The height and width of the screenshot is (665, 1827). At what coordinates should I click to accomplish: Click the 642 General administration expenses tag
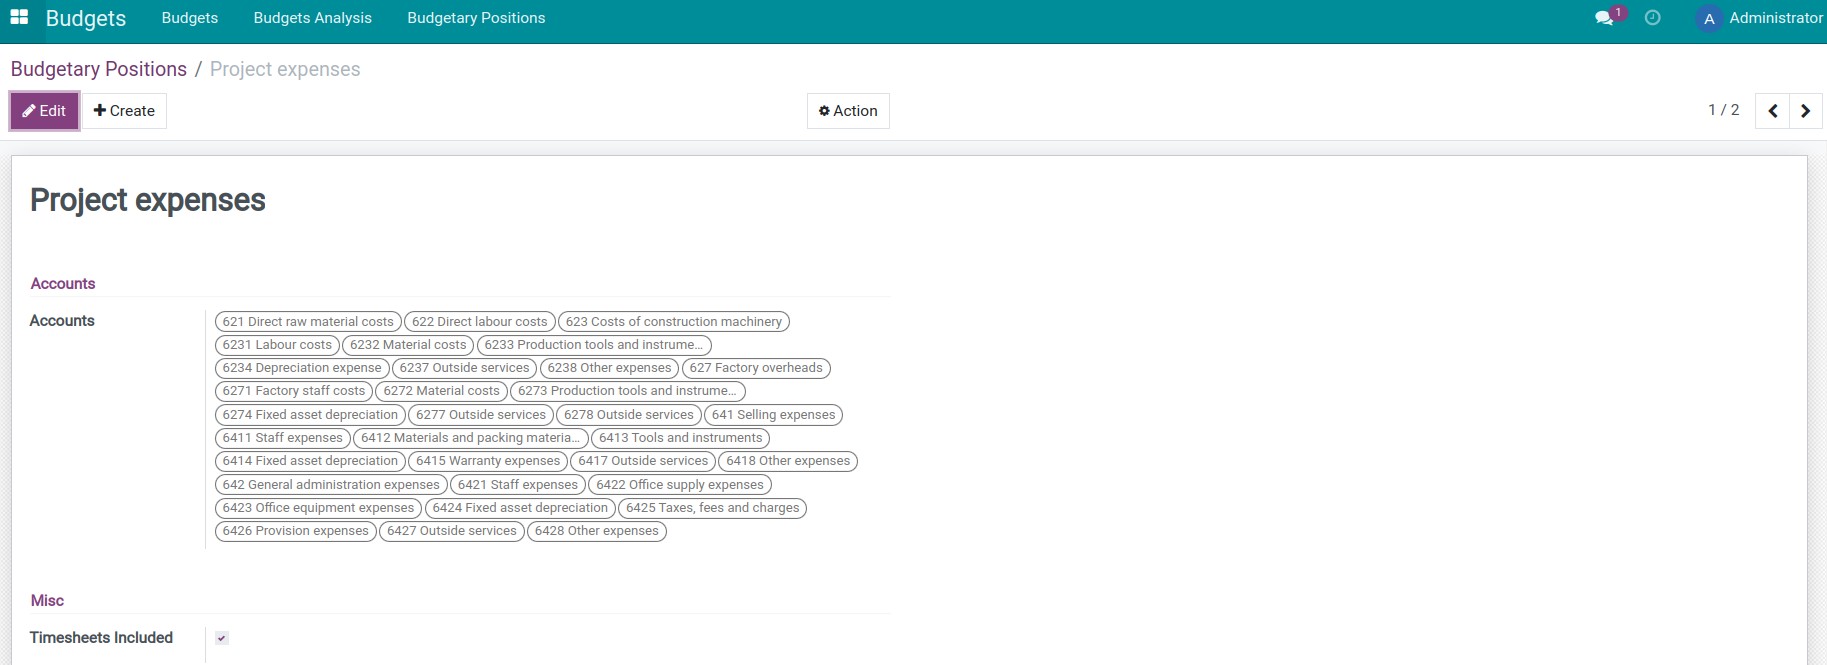click(x=331, y=485)
